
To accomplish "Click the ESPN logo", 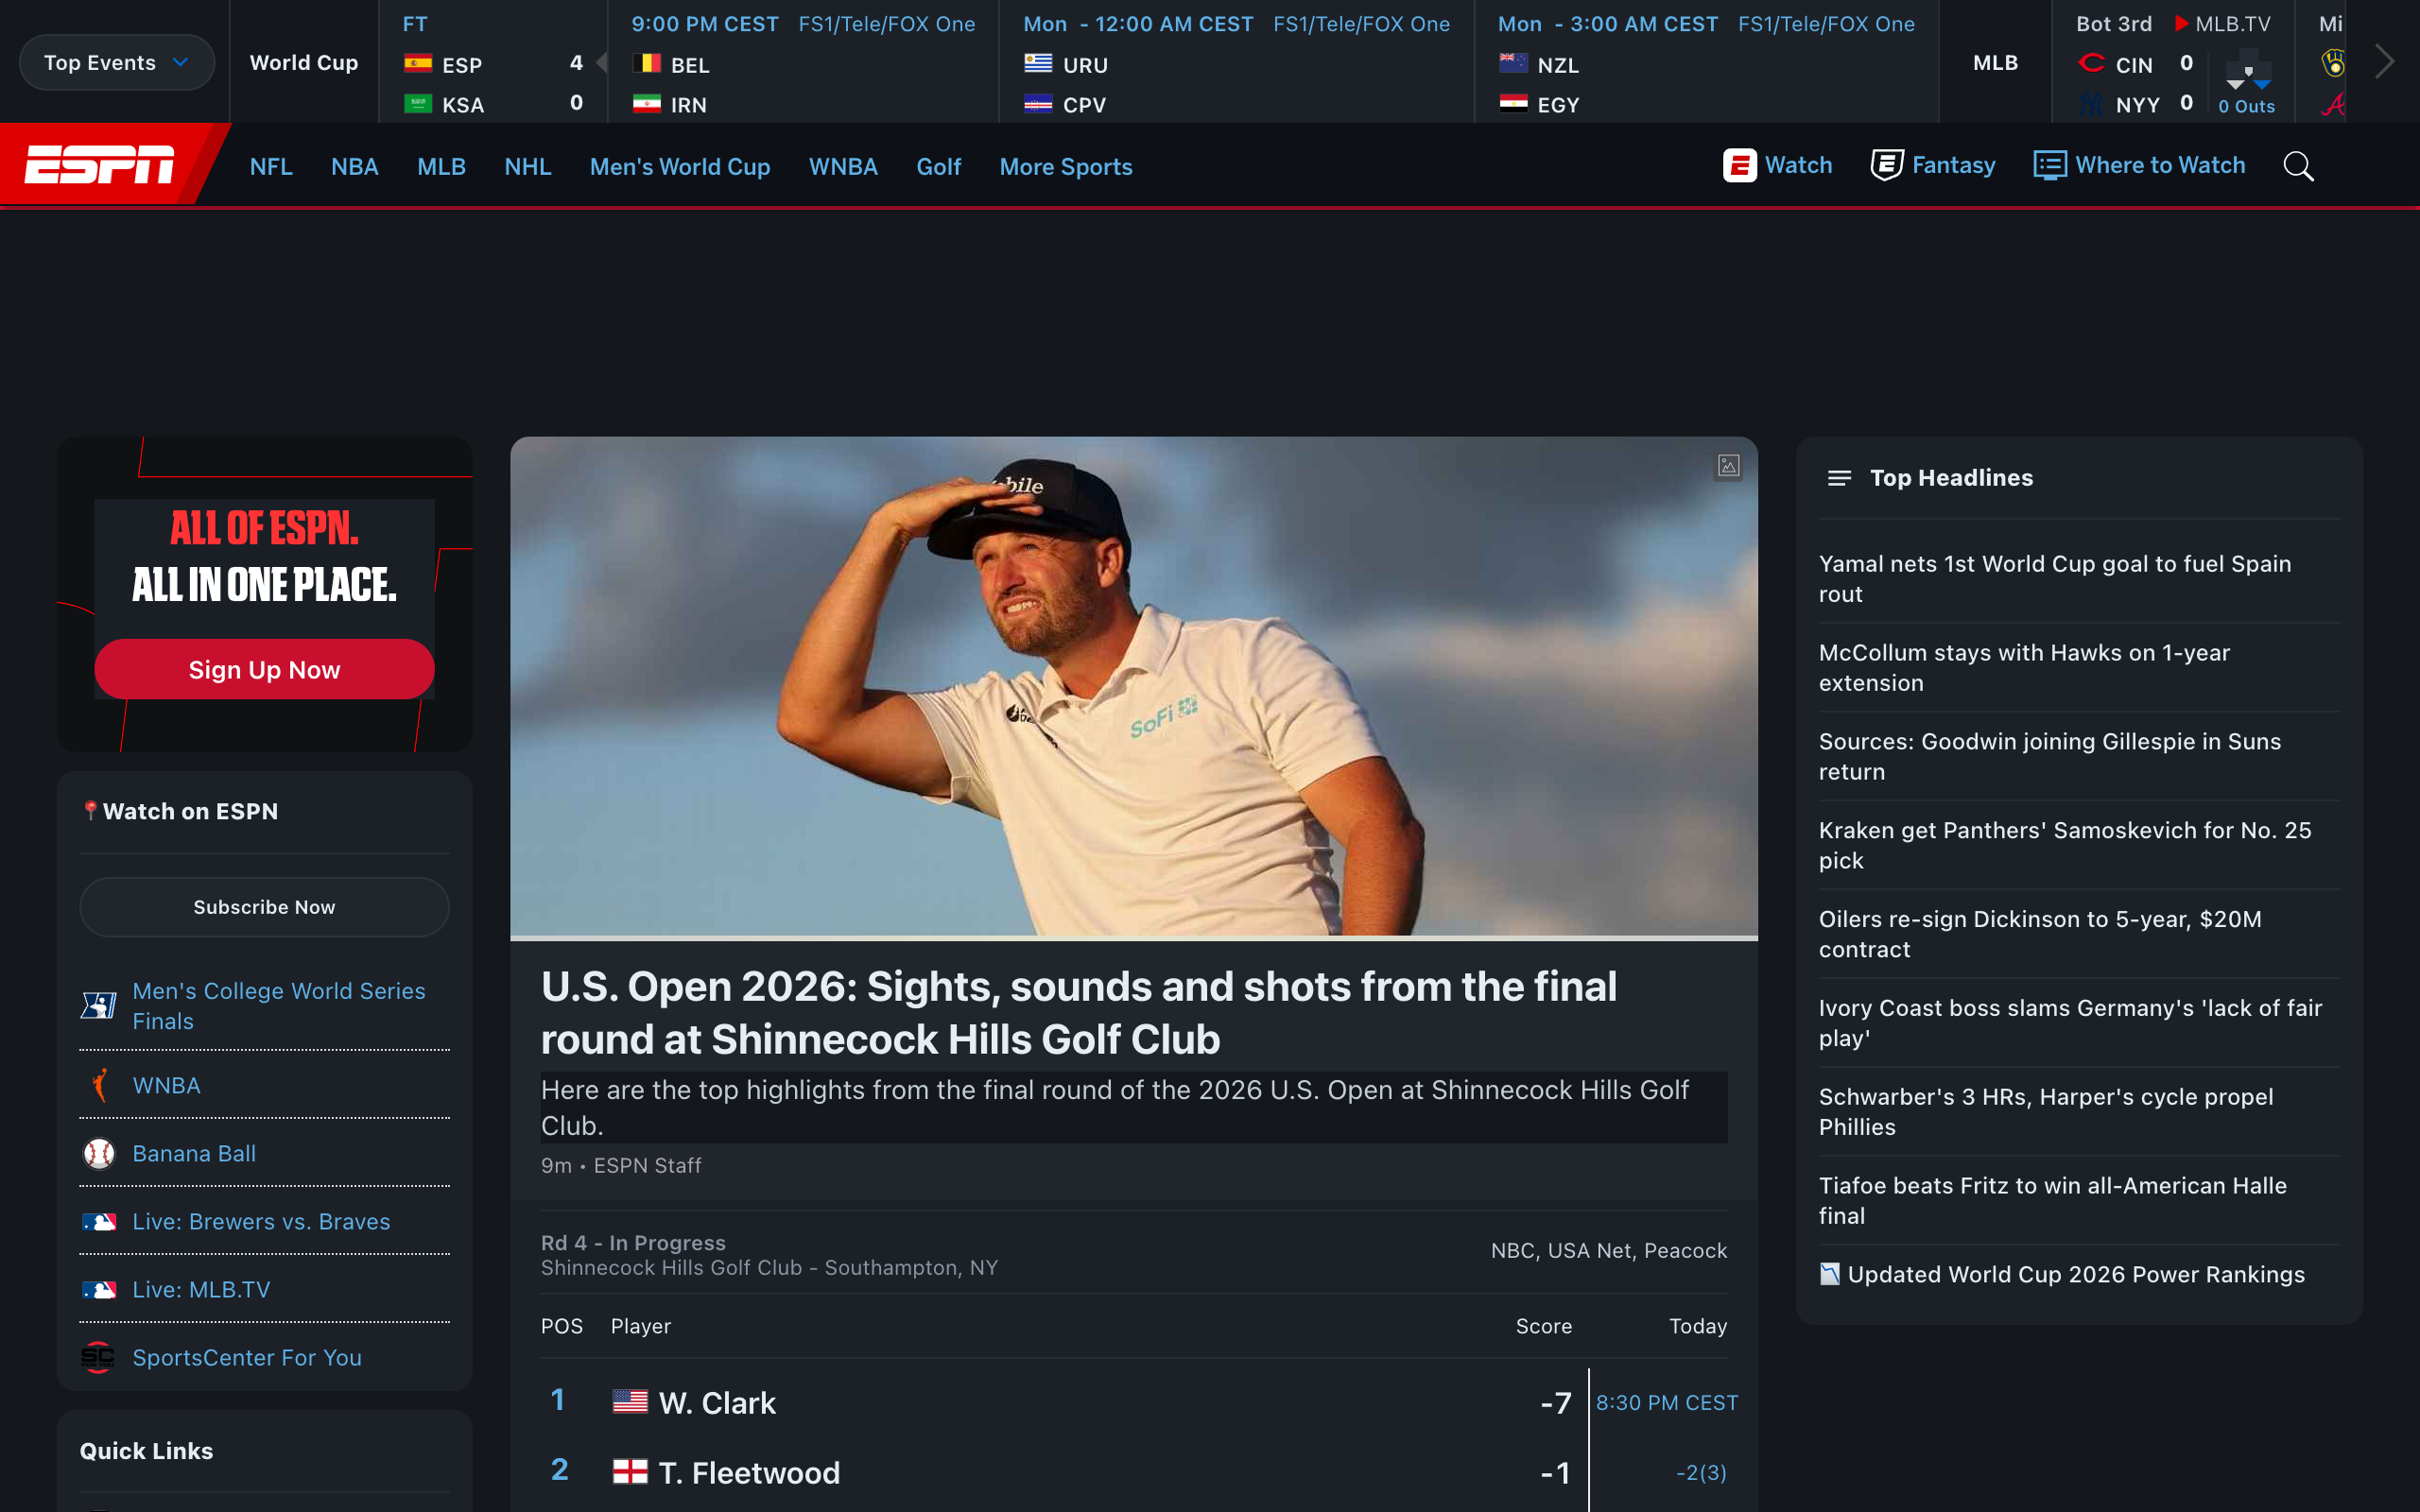I will coord(100,165).
